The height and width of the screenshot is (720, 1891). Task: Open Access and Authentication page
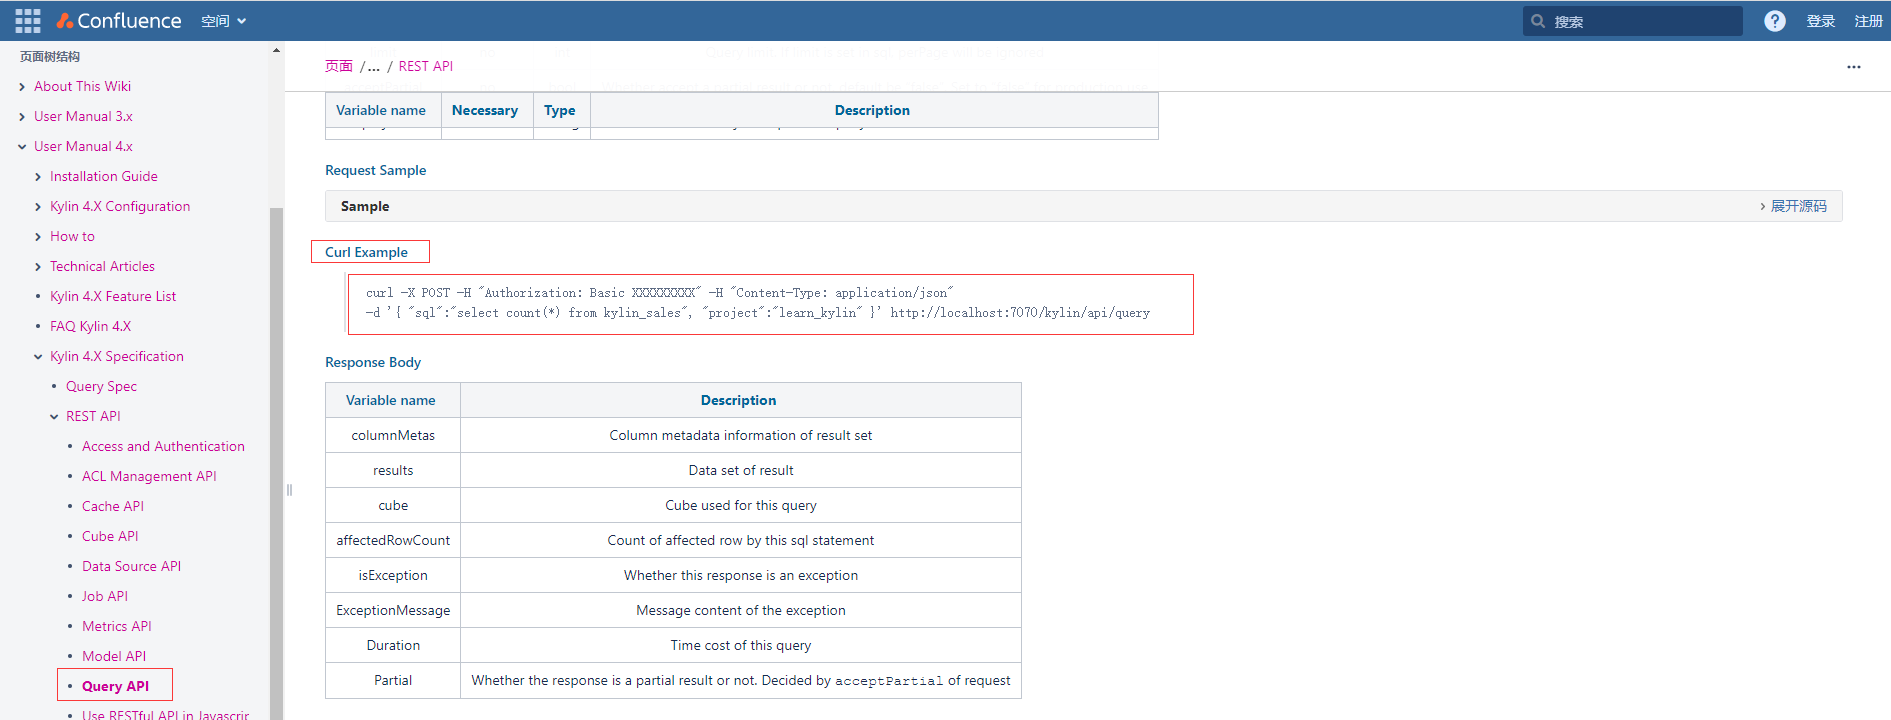(163, 447)
